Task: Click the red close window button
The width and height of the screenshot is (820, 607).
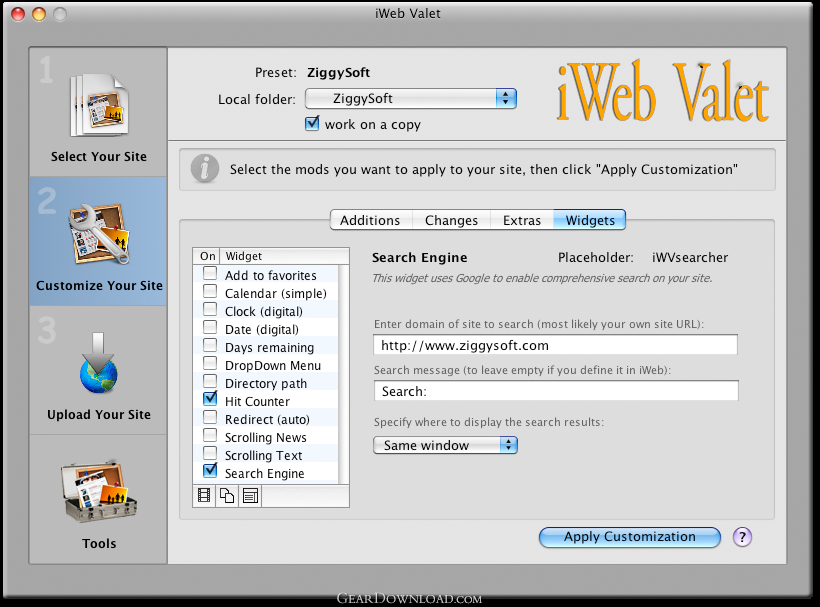Action: pyautogui.click(x=18, y=14)
